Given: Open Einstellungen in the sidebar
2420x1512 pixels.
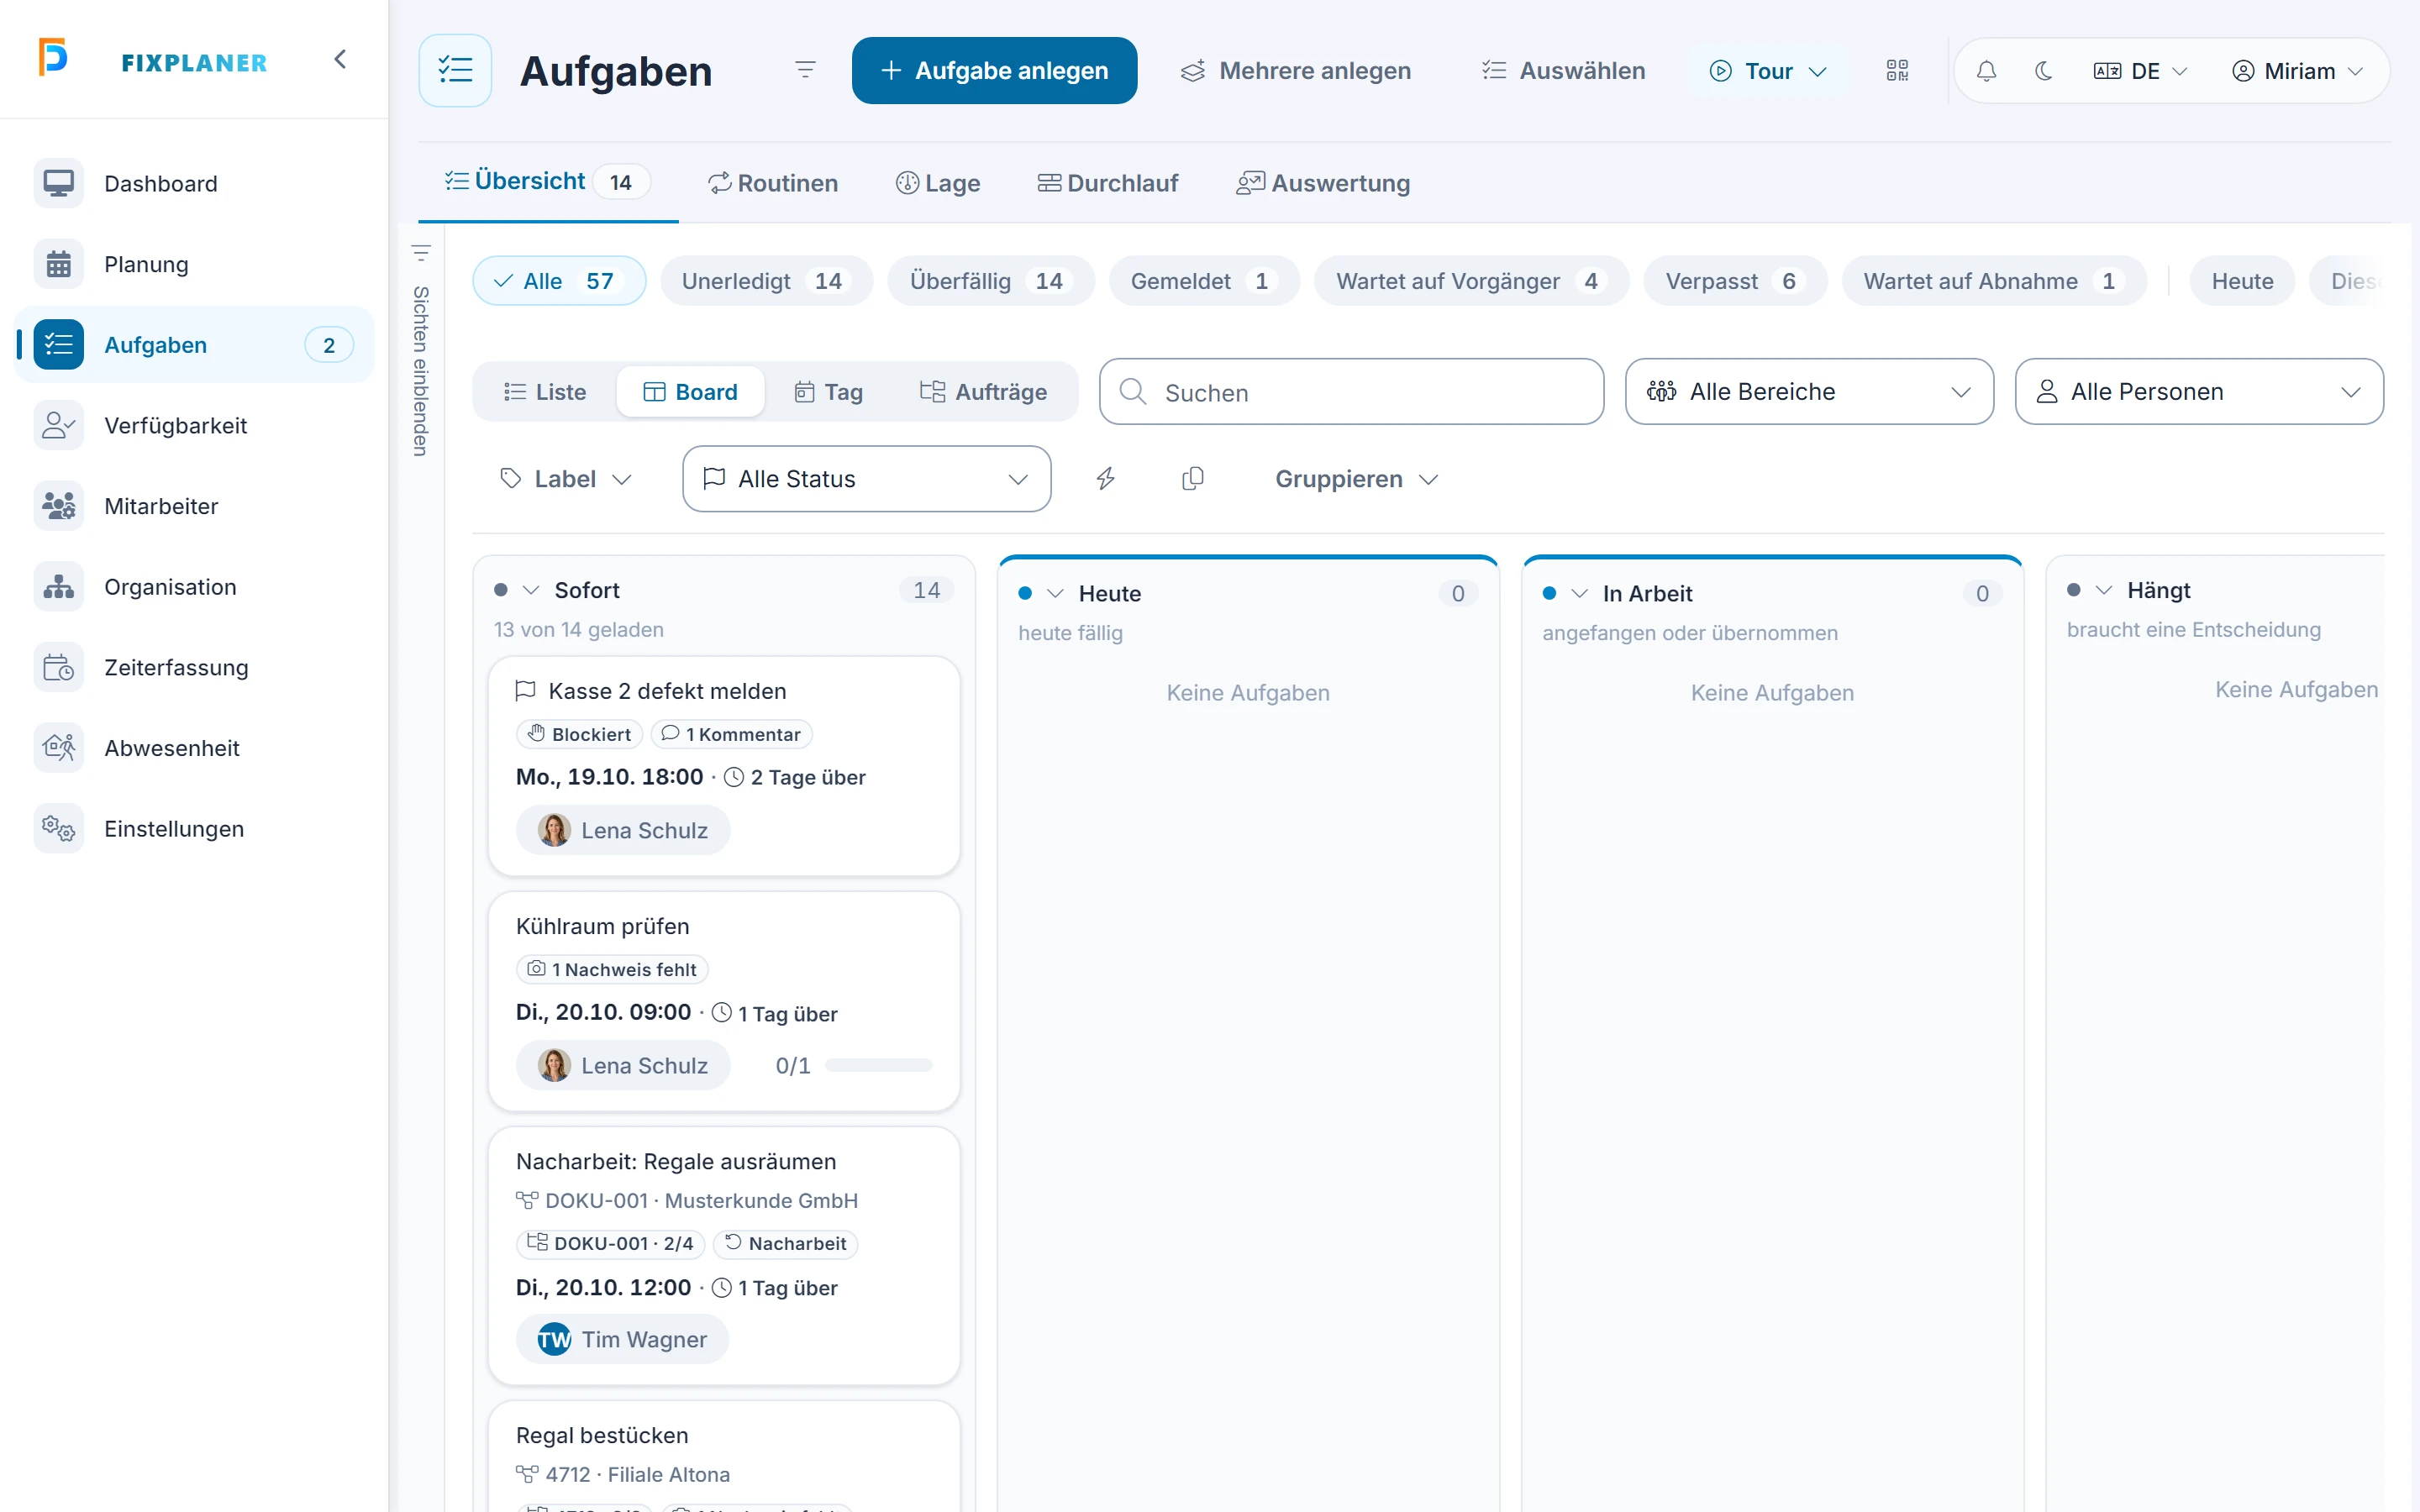Looking at the screenshot, I should tap(194, 829).
